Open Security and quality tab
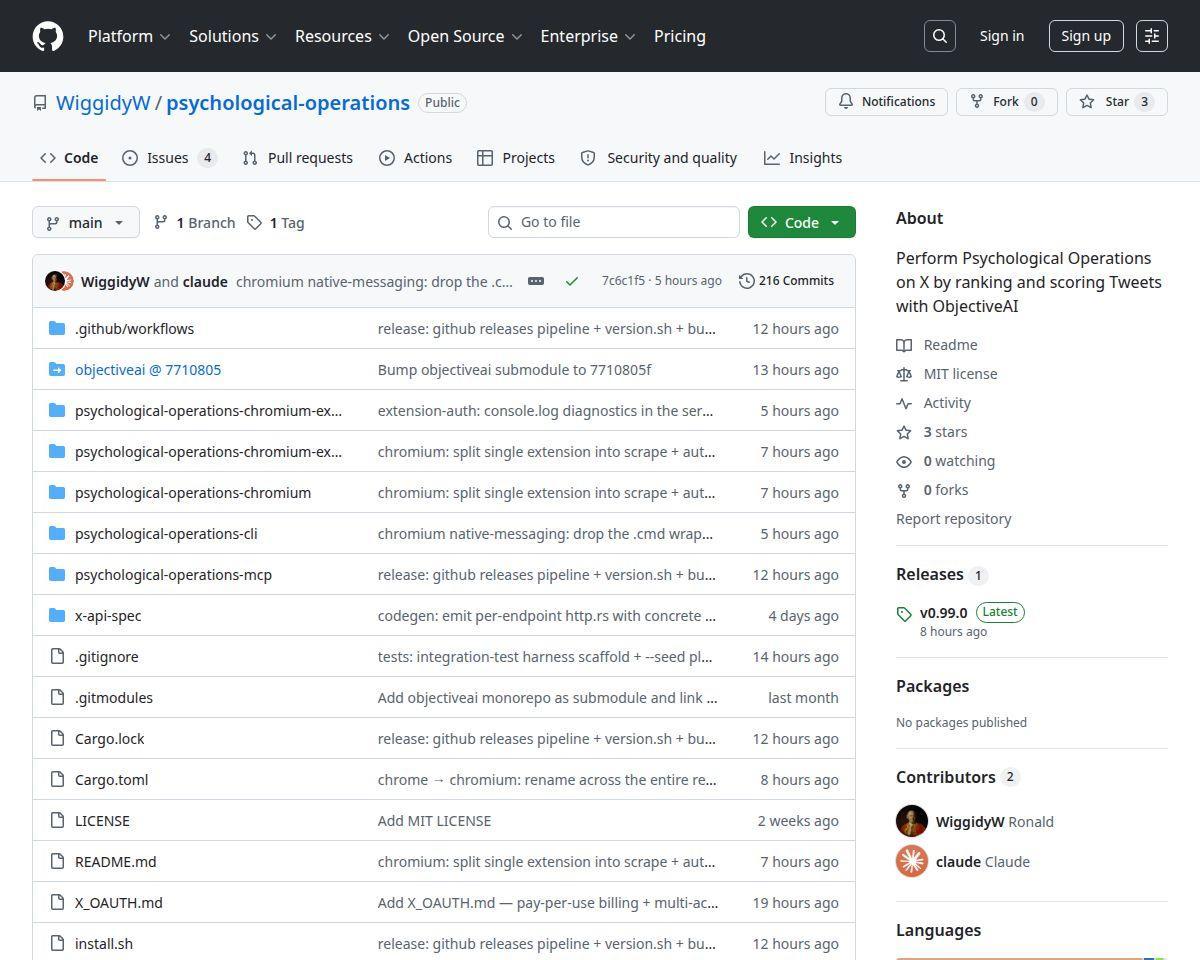The height and width of the screenshot is (960, 1200). point(659,158)
